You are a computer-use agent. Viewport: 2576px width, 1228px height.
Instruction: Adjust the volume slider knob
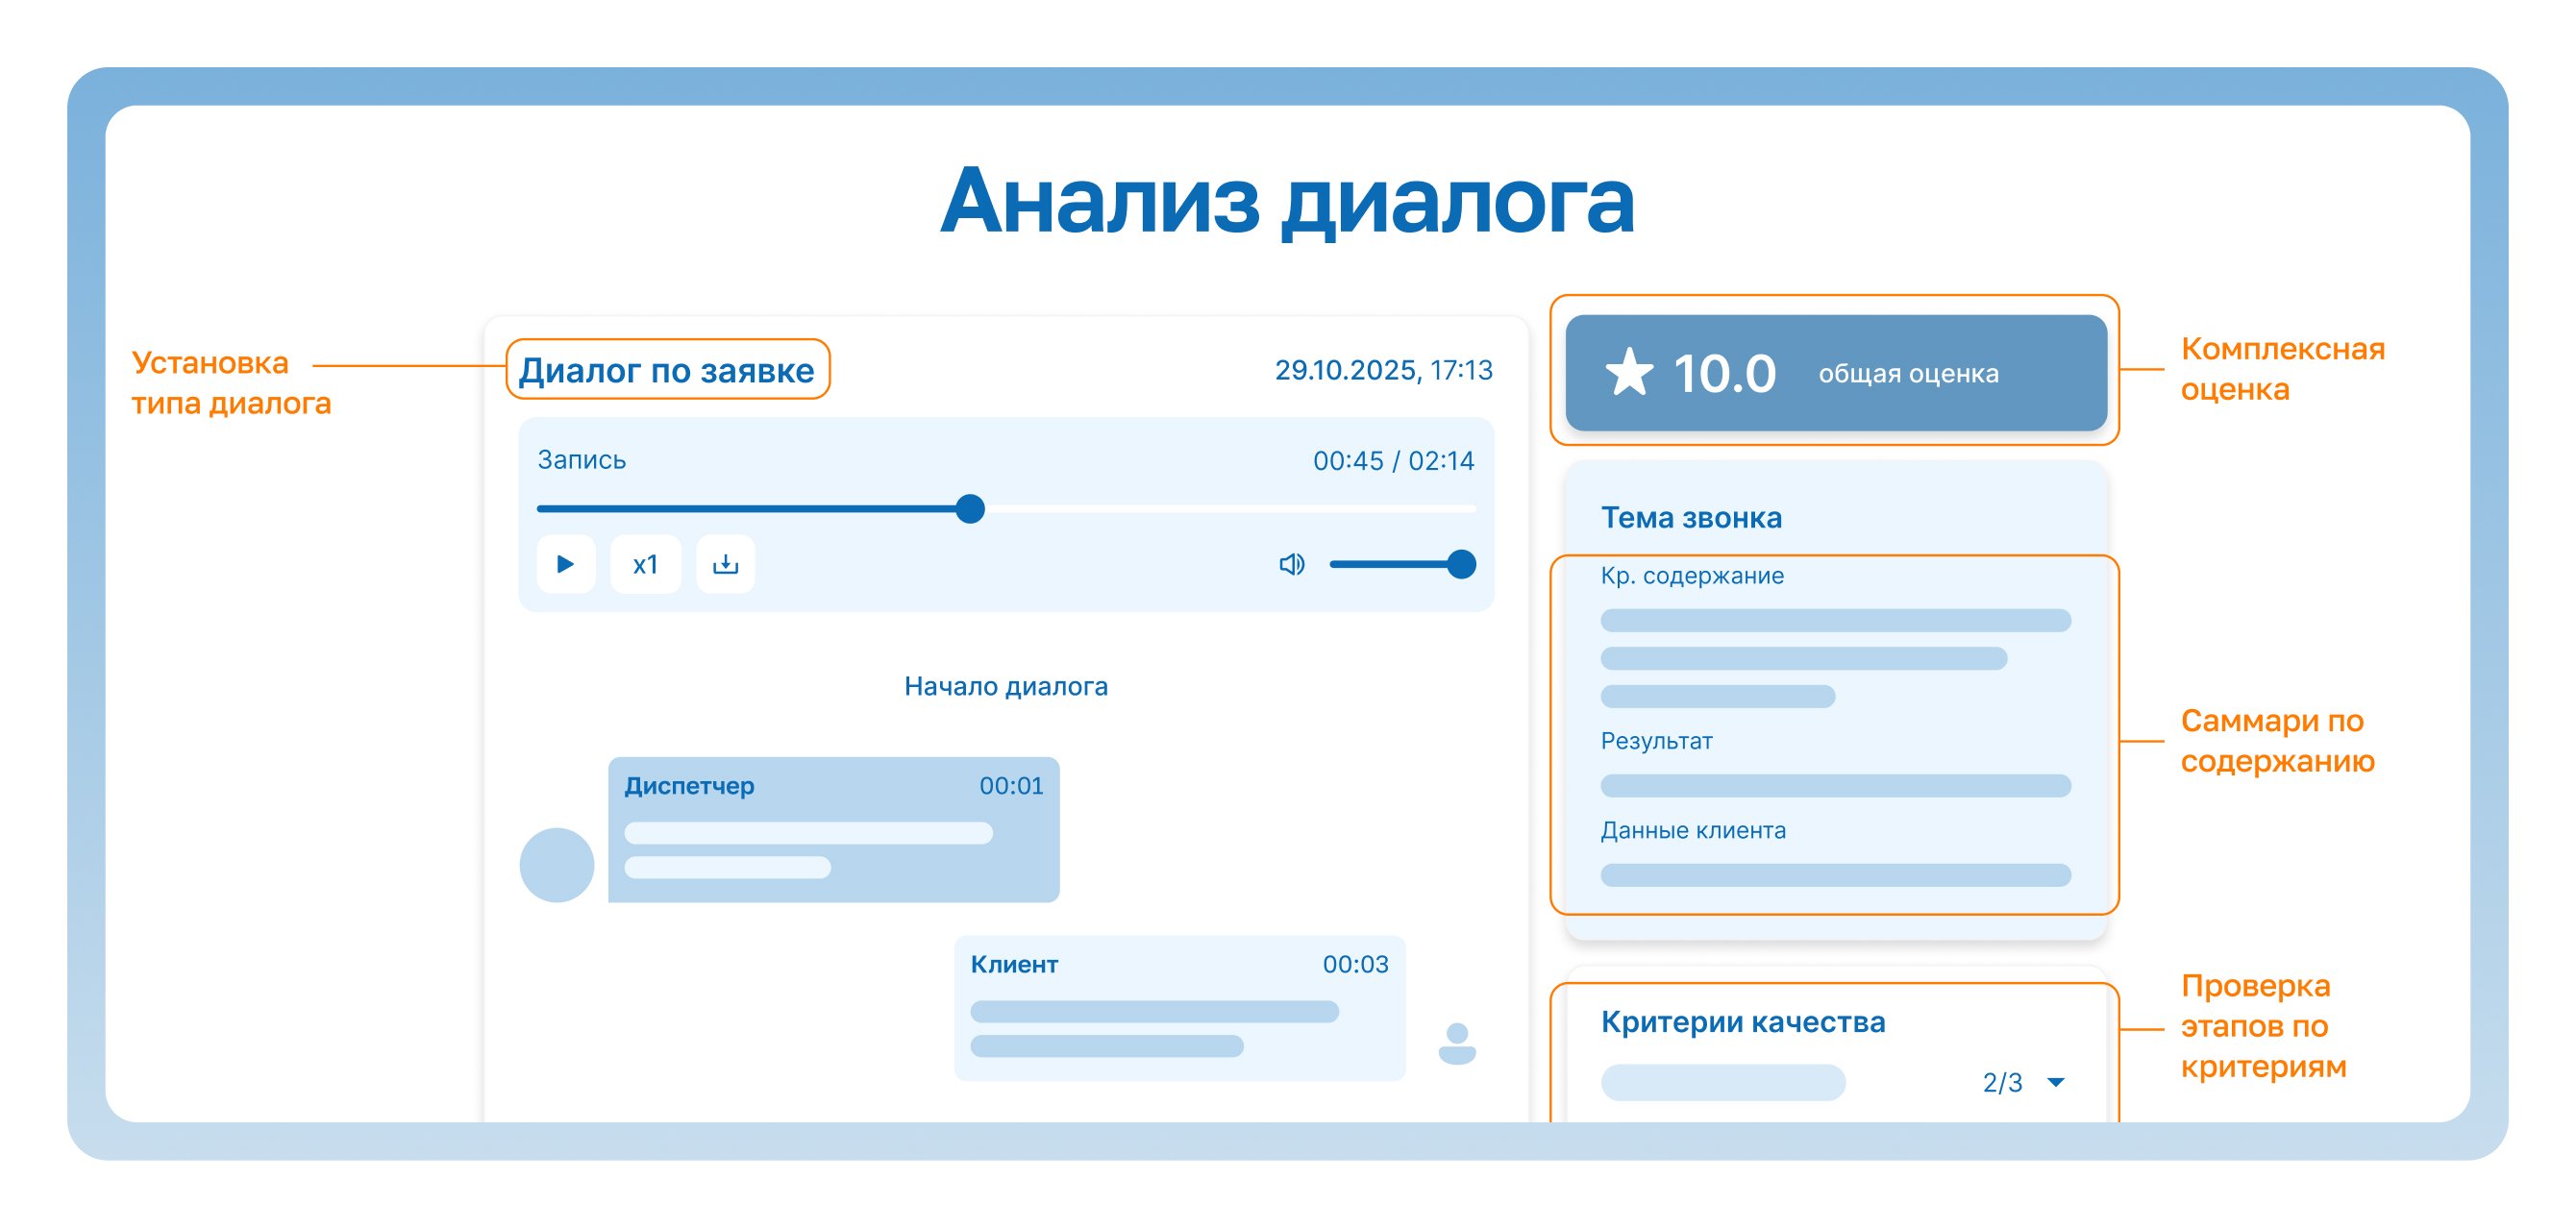(x=1461, y=565)
